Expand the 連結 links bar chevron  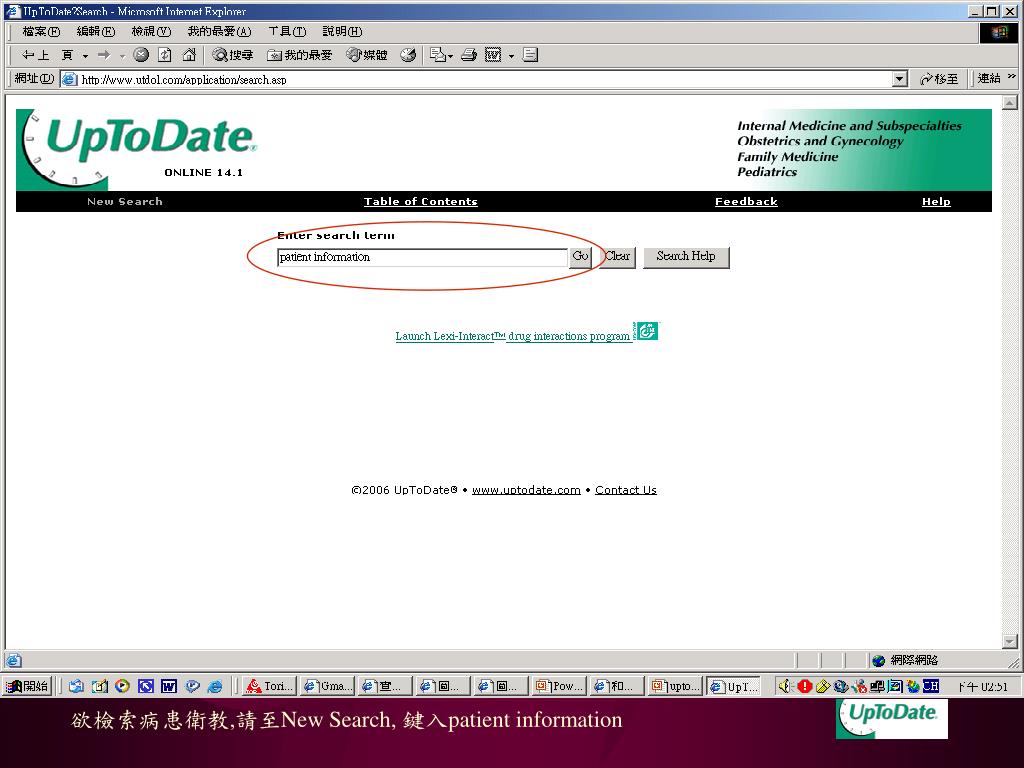1012,77
